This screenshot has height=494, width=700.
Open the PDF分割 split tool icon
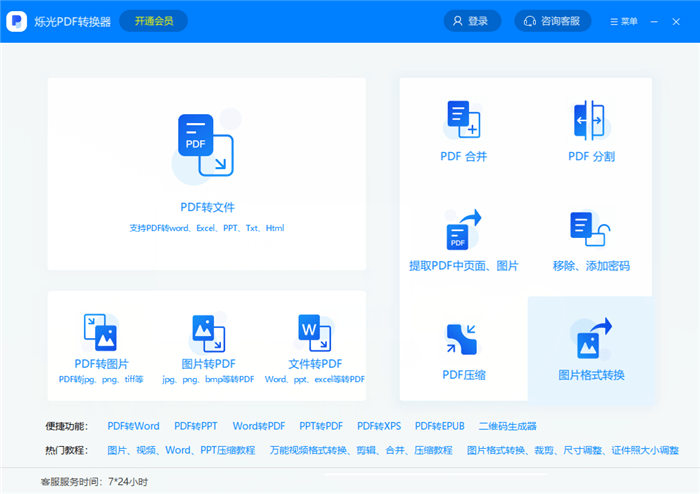(590, 120)
